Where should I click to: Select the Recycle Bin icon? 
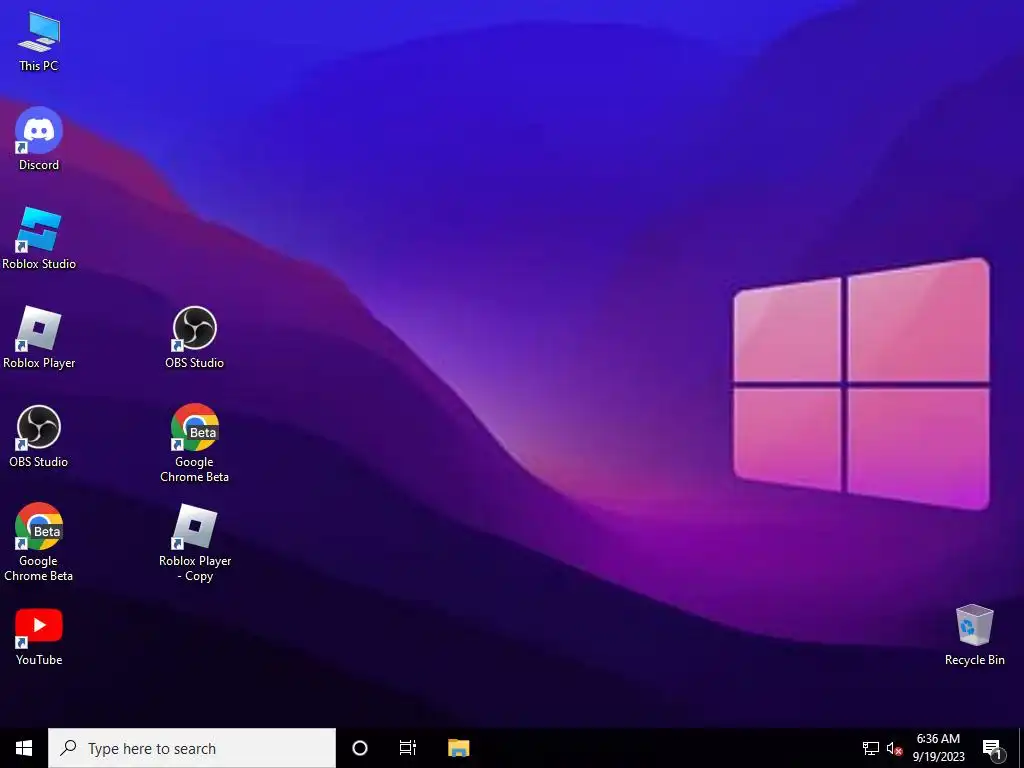coord(974,635)
